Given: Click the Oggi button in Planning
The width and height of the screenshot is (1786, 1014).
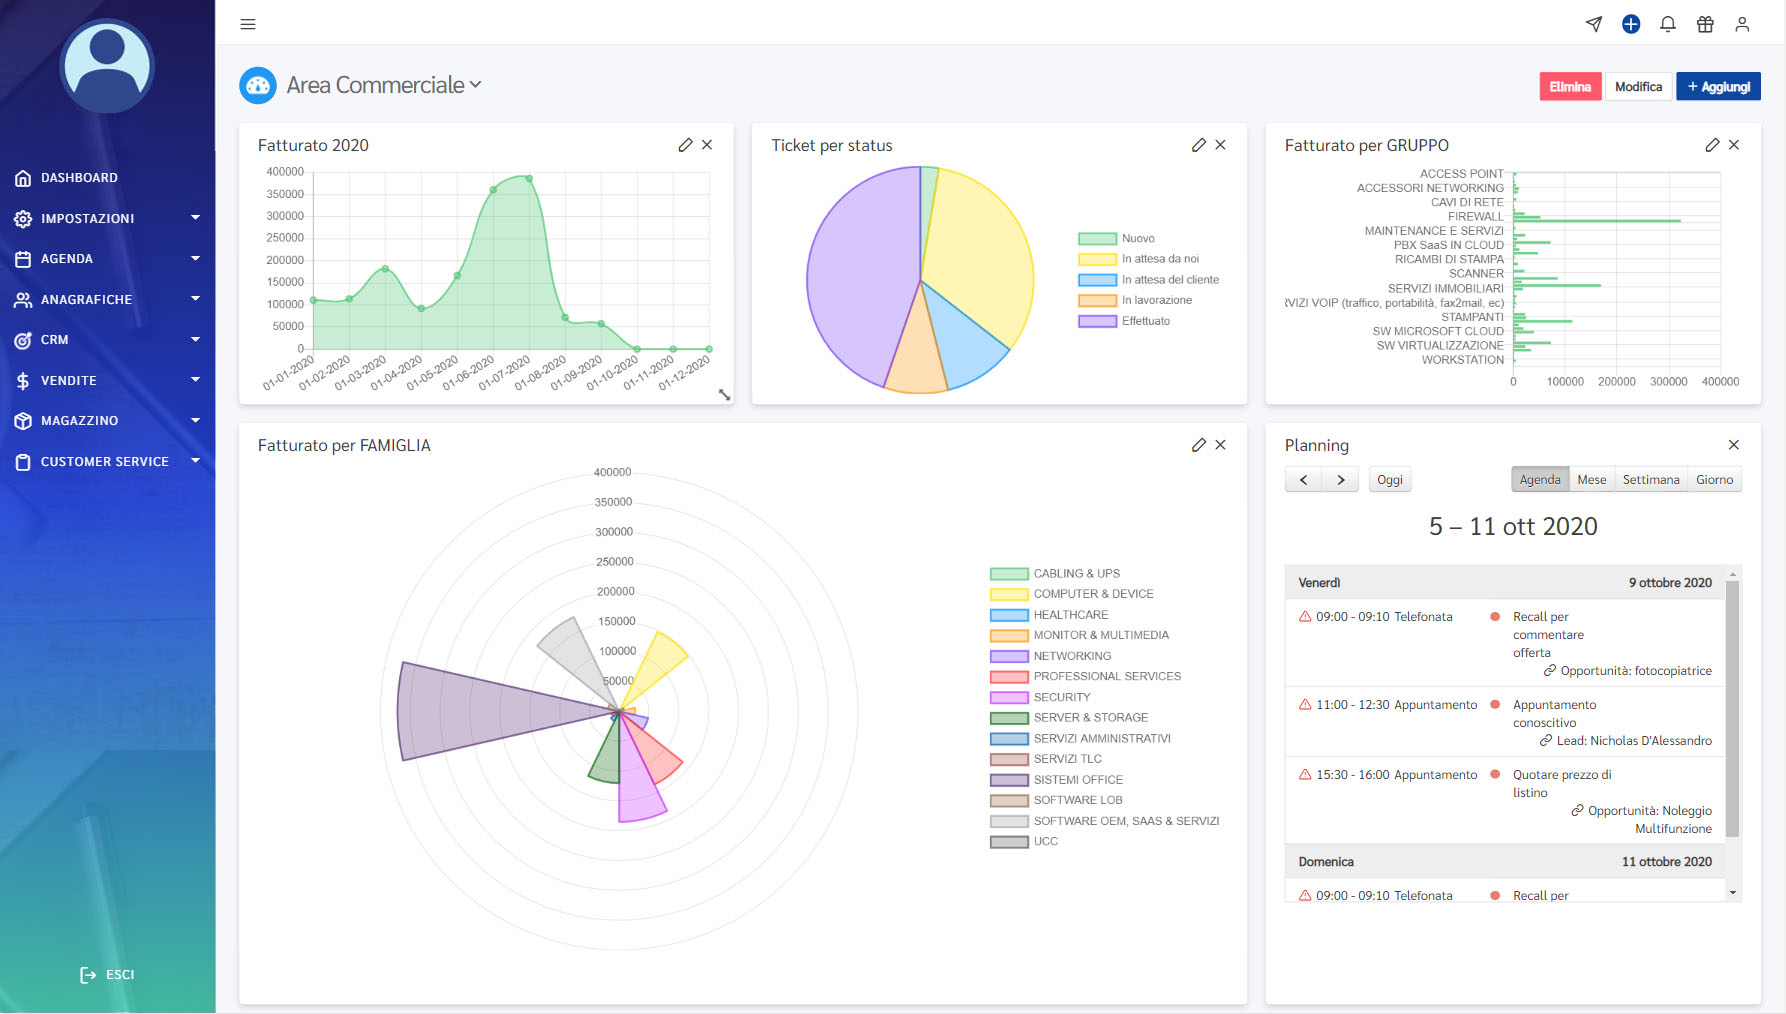Looking at the screenshot, I should 1389,480.
